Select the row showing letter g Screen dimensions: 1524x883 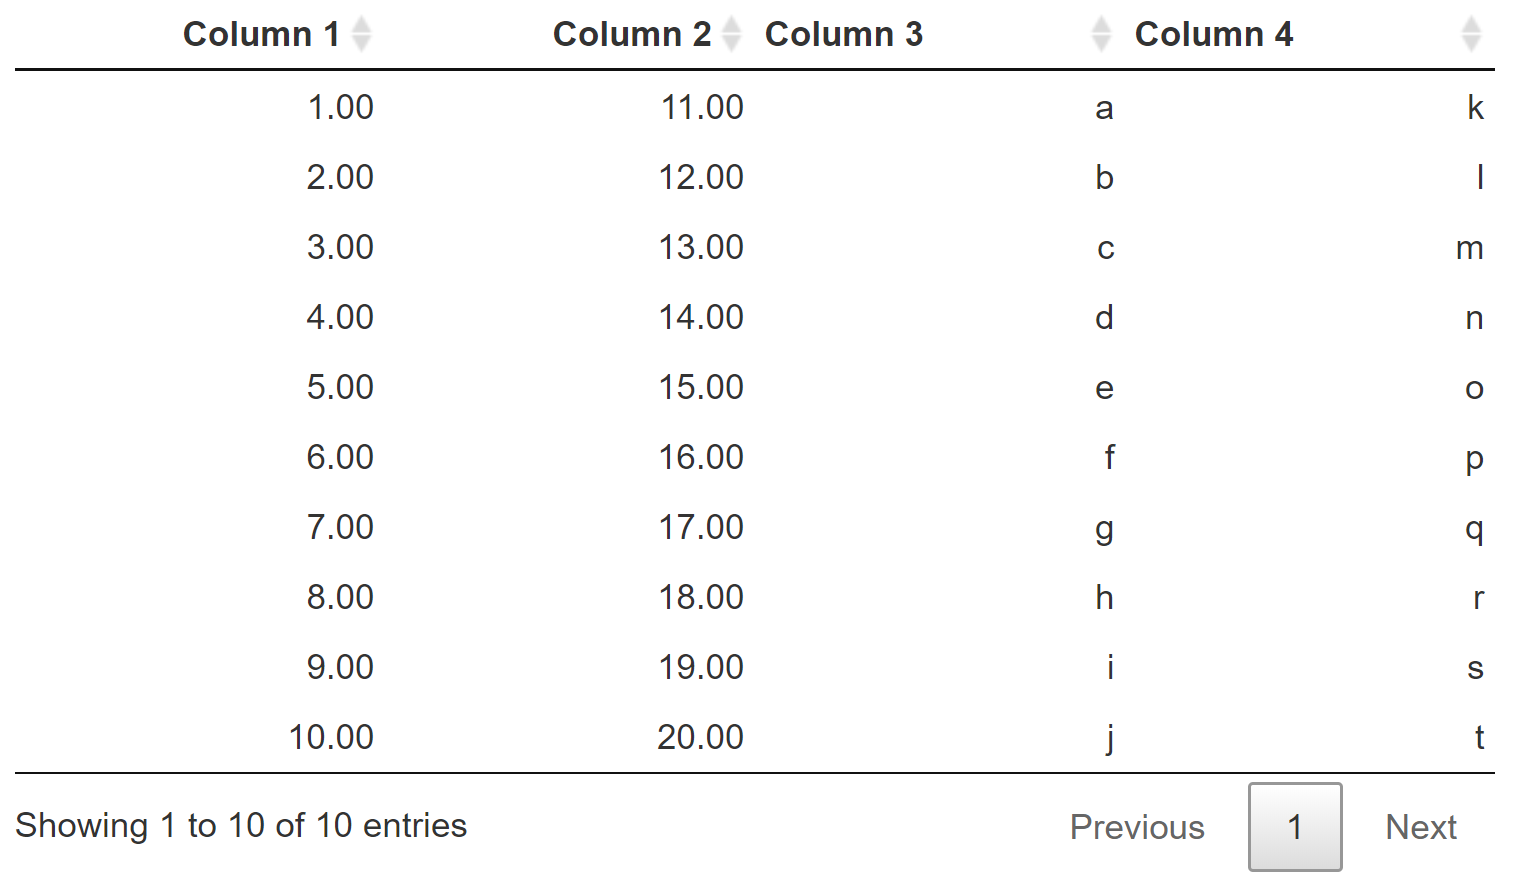(x=1104, y=527)
